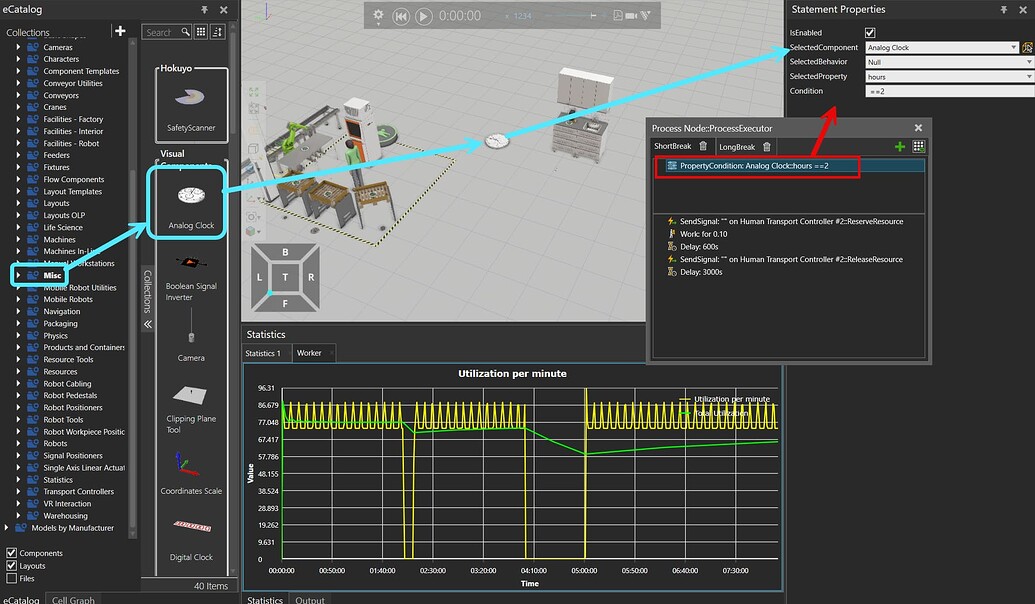Enable the Files filter checkbox
The width and height of the screenshot is (1035, 604).
(12, 578)
